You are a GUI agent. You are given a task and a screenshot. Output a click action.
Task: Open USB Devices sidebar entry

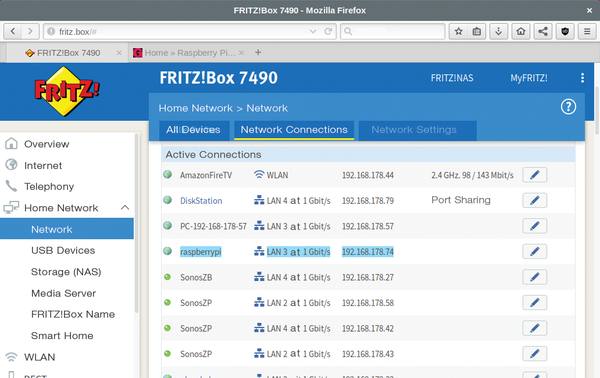click(x=63, y=251)
